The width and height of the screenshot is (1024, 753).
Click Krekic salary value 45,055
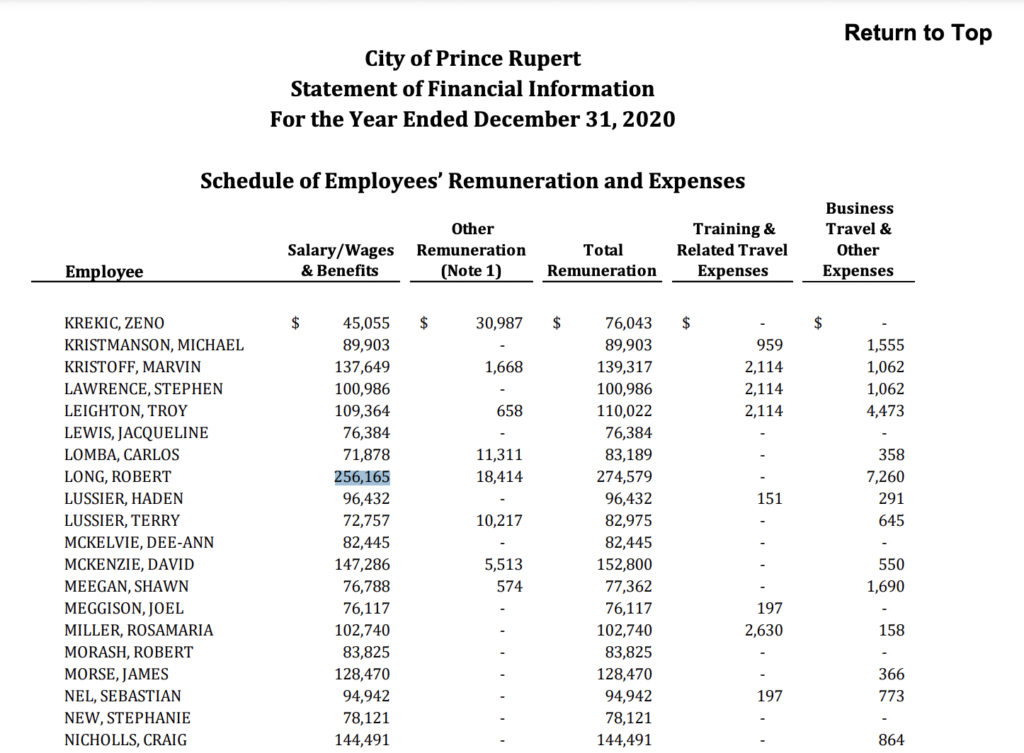coord(366,323)
